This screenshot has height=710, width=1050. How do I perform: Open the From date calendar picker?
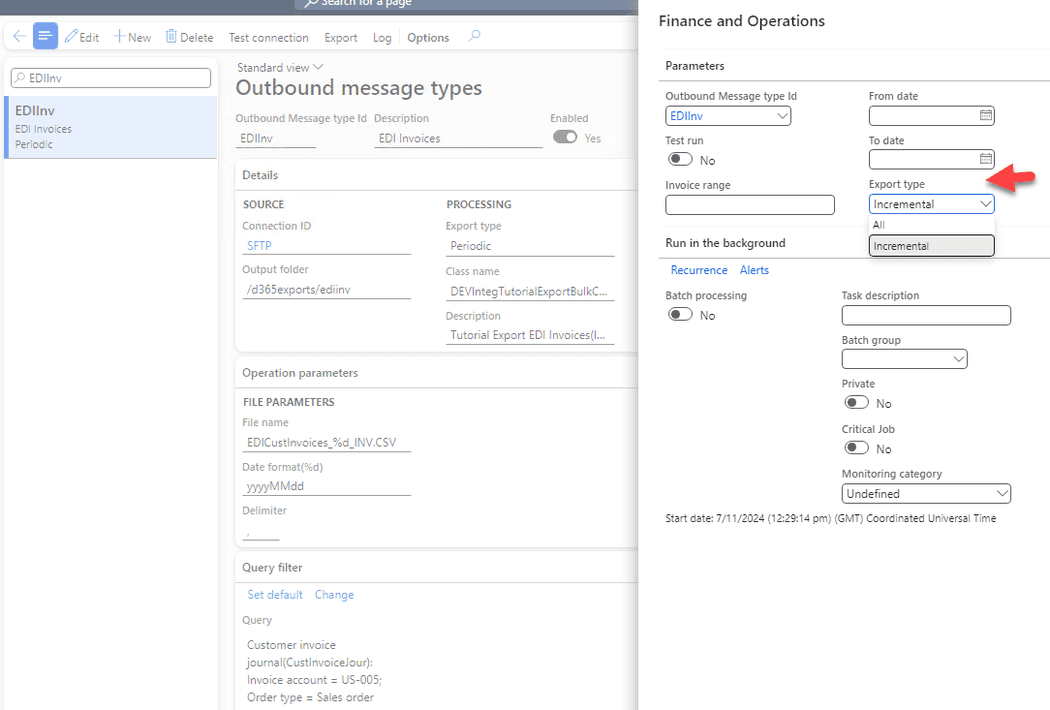(985, 115)
